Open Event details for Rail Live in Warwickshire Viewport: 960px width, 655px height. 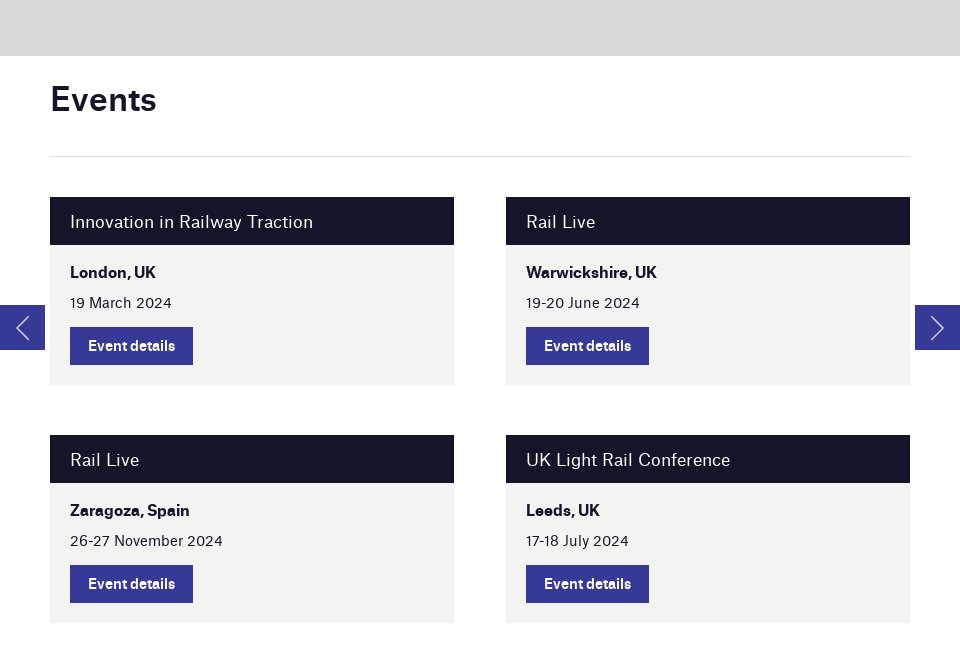[587, 345]
